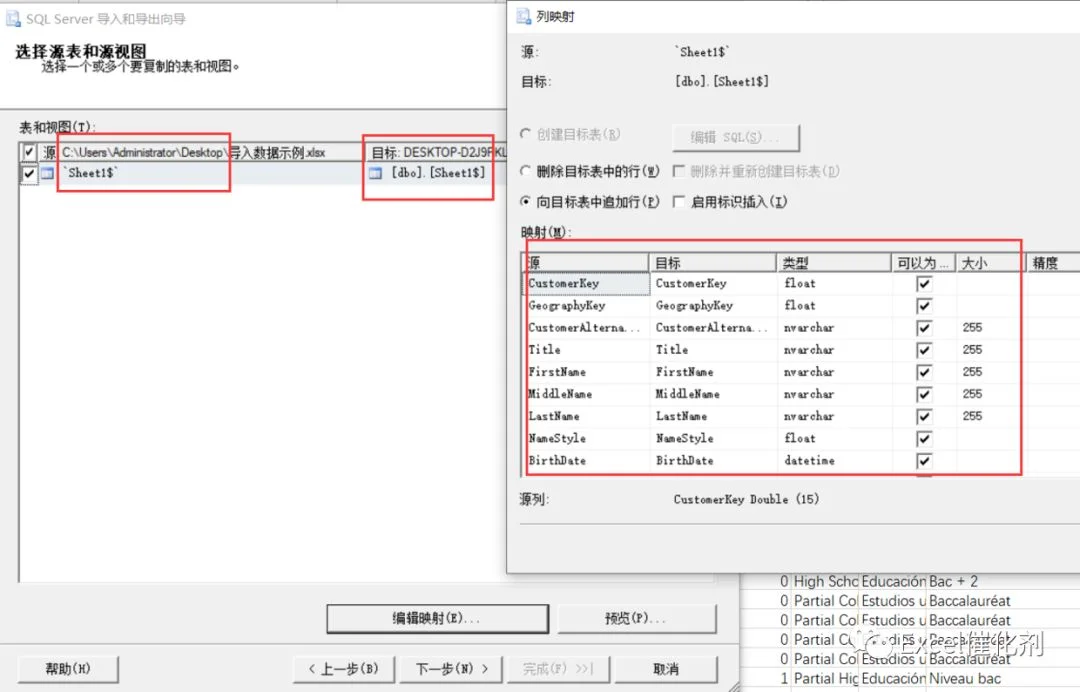
Task: Click the 255 size cell for Title row
Action: click(990, 350)
